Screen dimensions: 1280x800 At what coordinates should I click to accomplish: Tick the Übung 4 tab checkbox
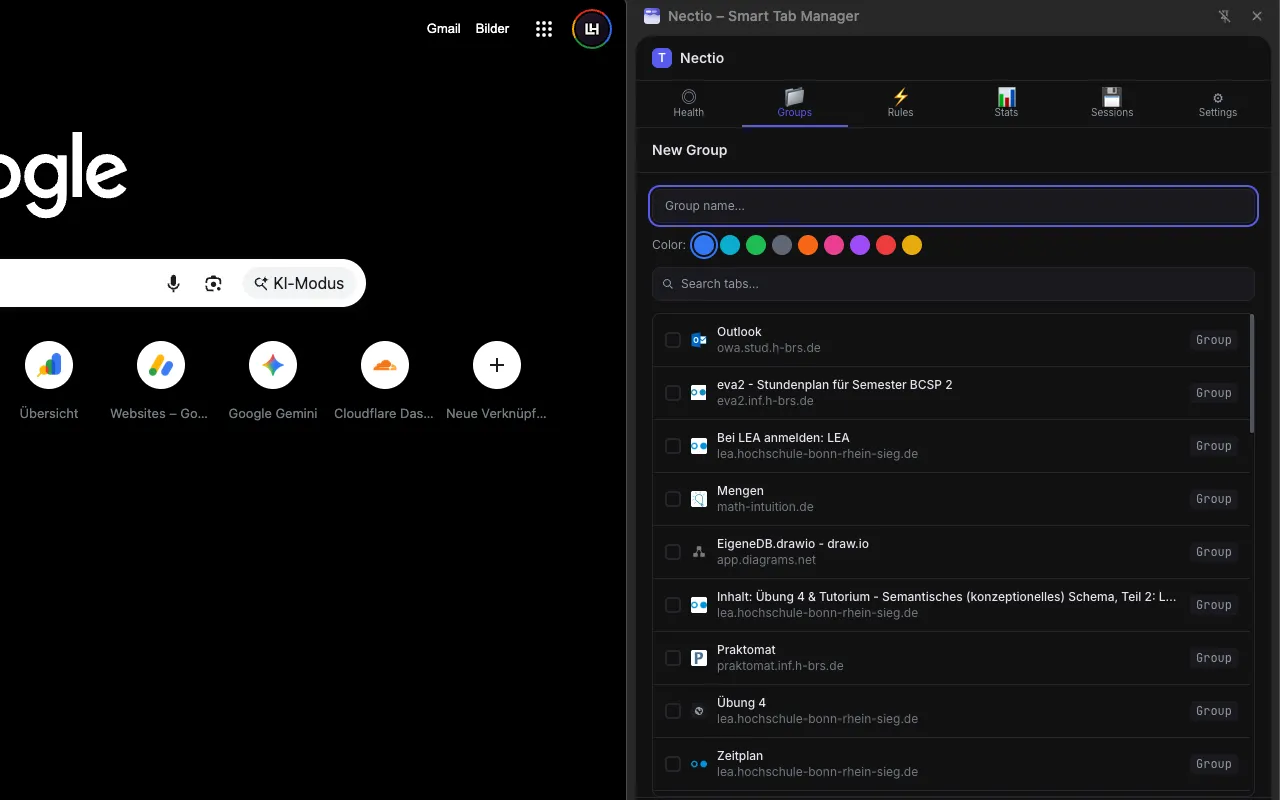tap(673, 711)
